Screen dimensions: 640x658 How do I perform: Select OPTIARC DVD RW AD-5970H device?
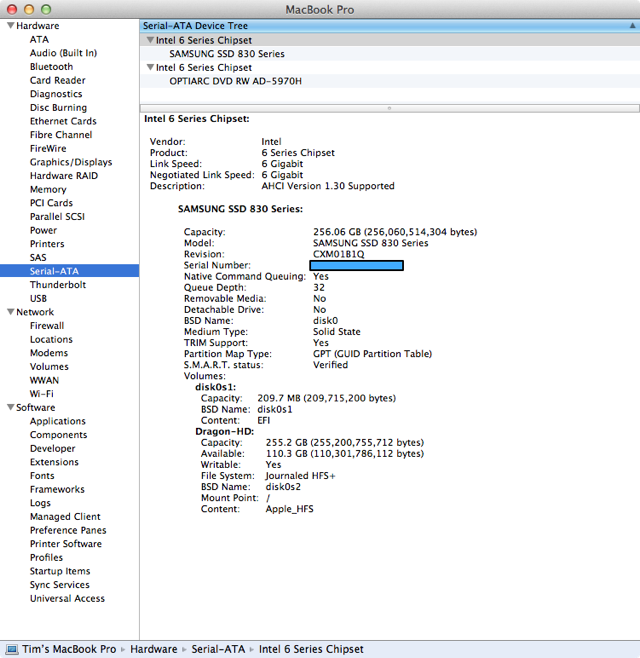235,81
